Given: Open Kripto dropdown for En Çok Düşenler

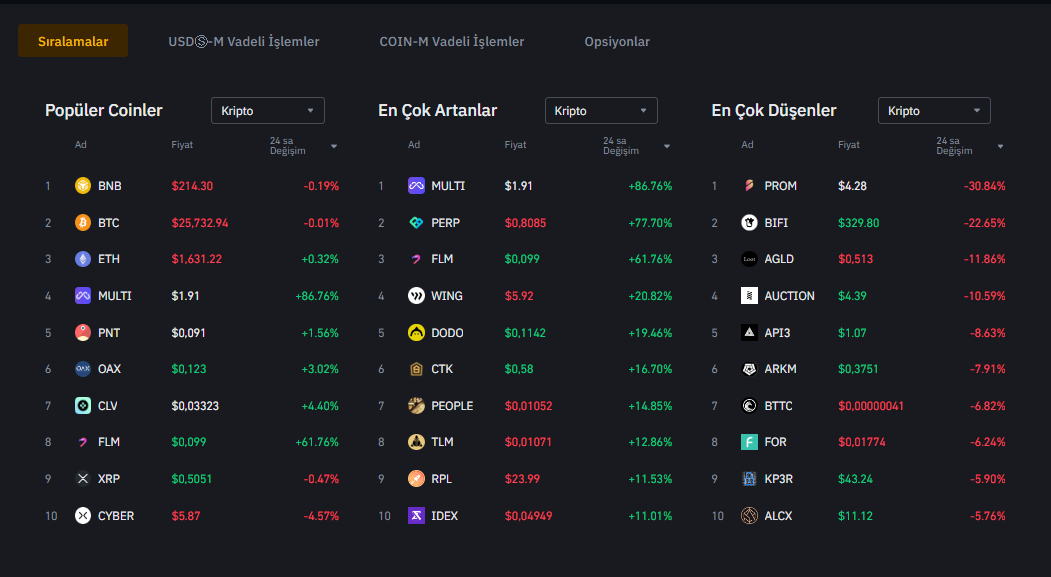Looking at the screenshot, I should click(934, 111).
